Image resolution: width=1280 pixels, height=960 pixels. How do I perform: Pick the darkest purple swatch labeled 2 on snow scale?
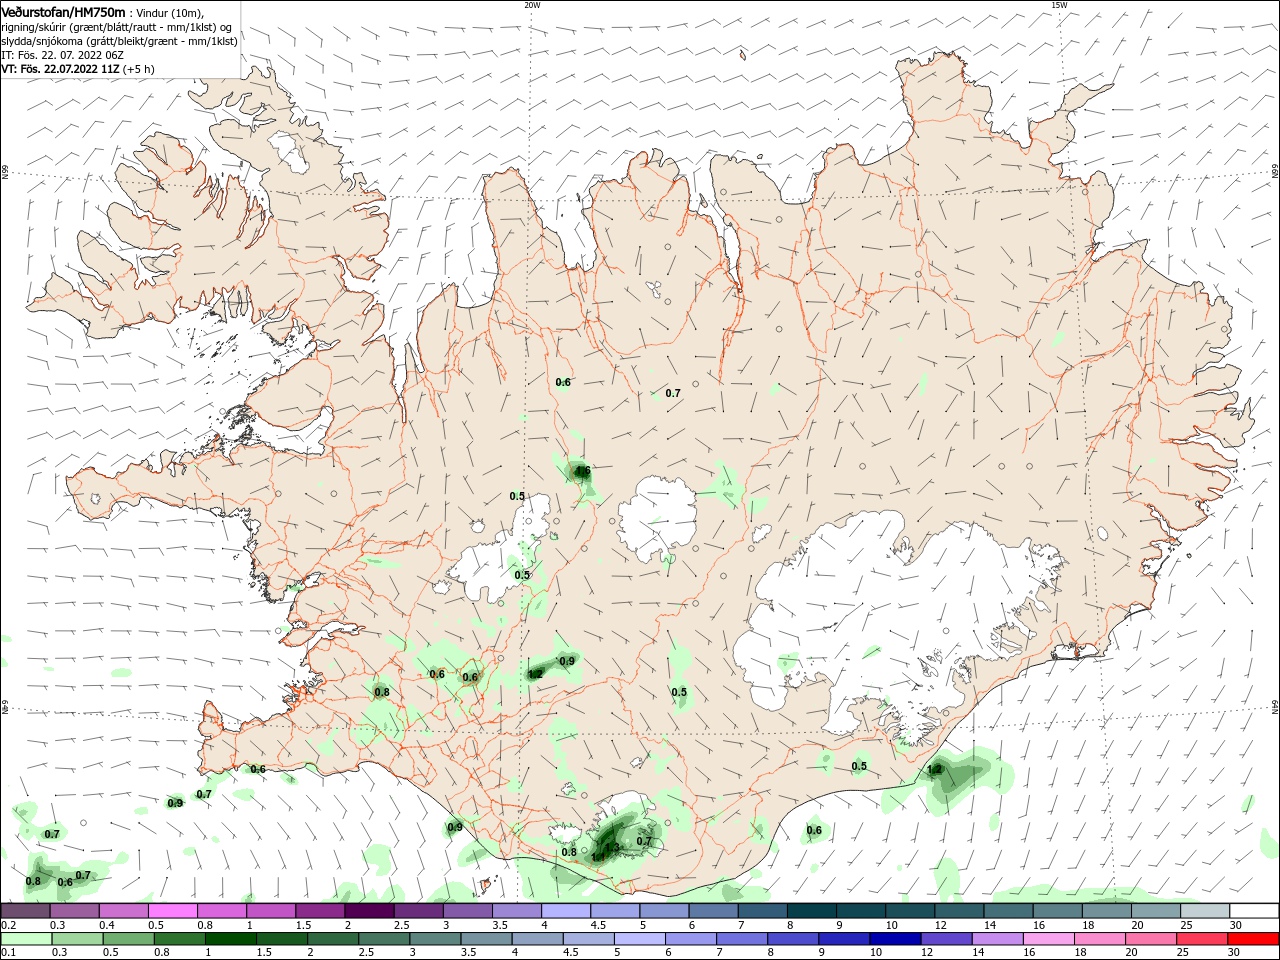(369, 911)
